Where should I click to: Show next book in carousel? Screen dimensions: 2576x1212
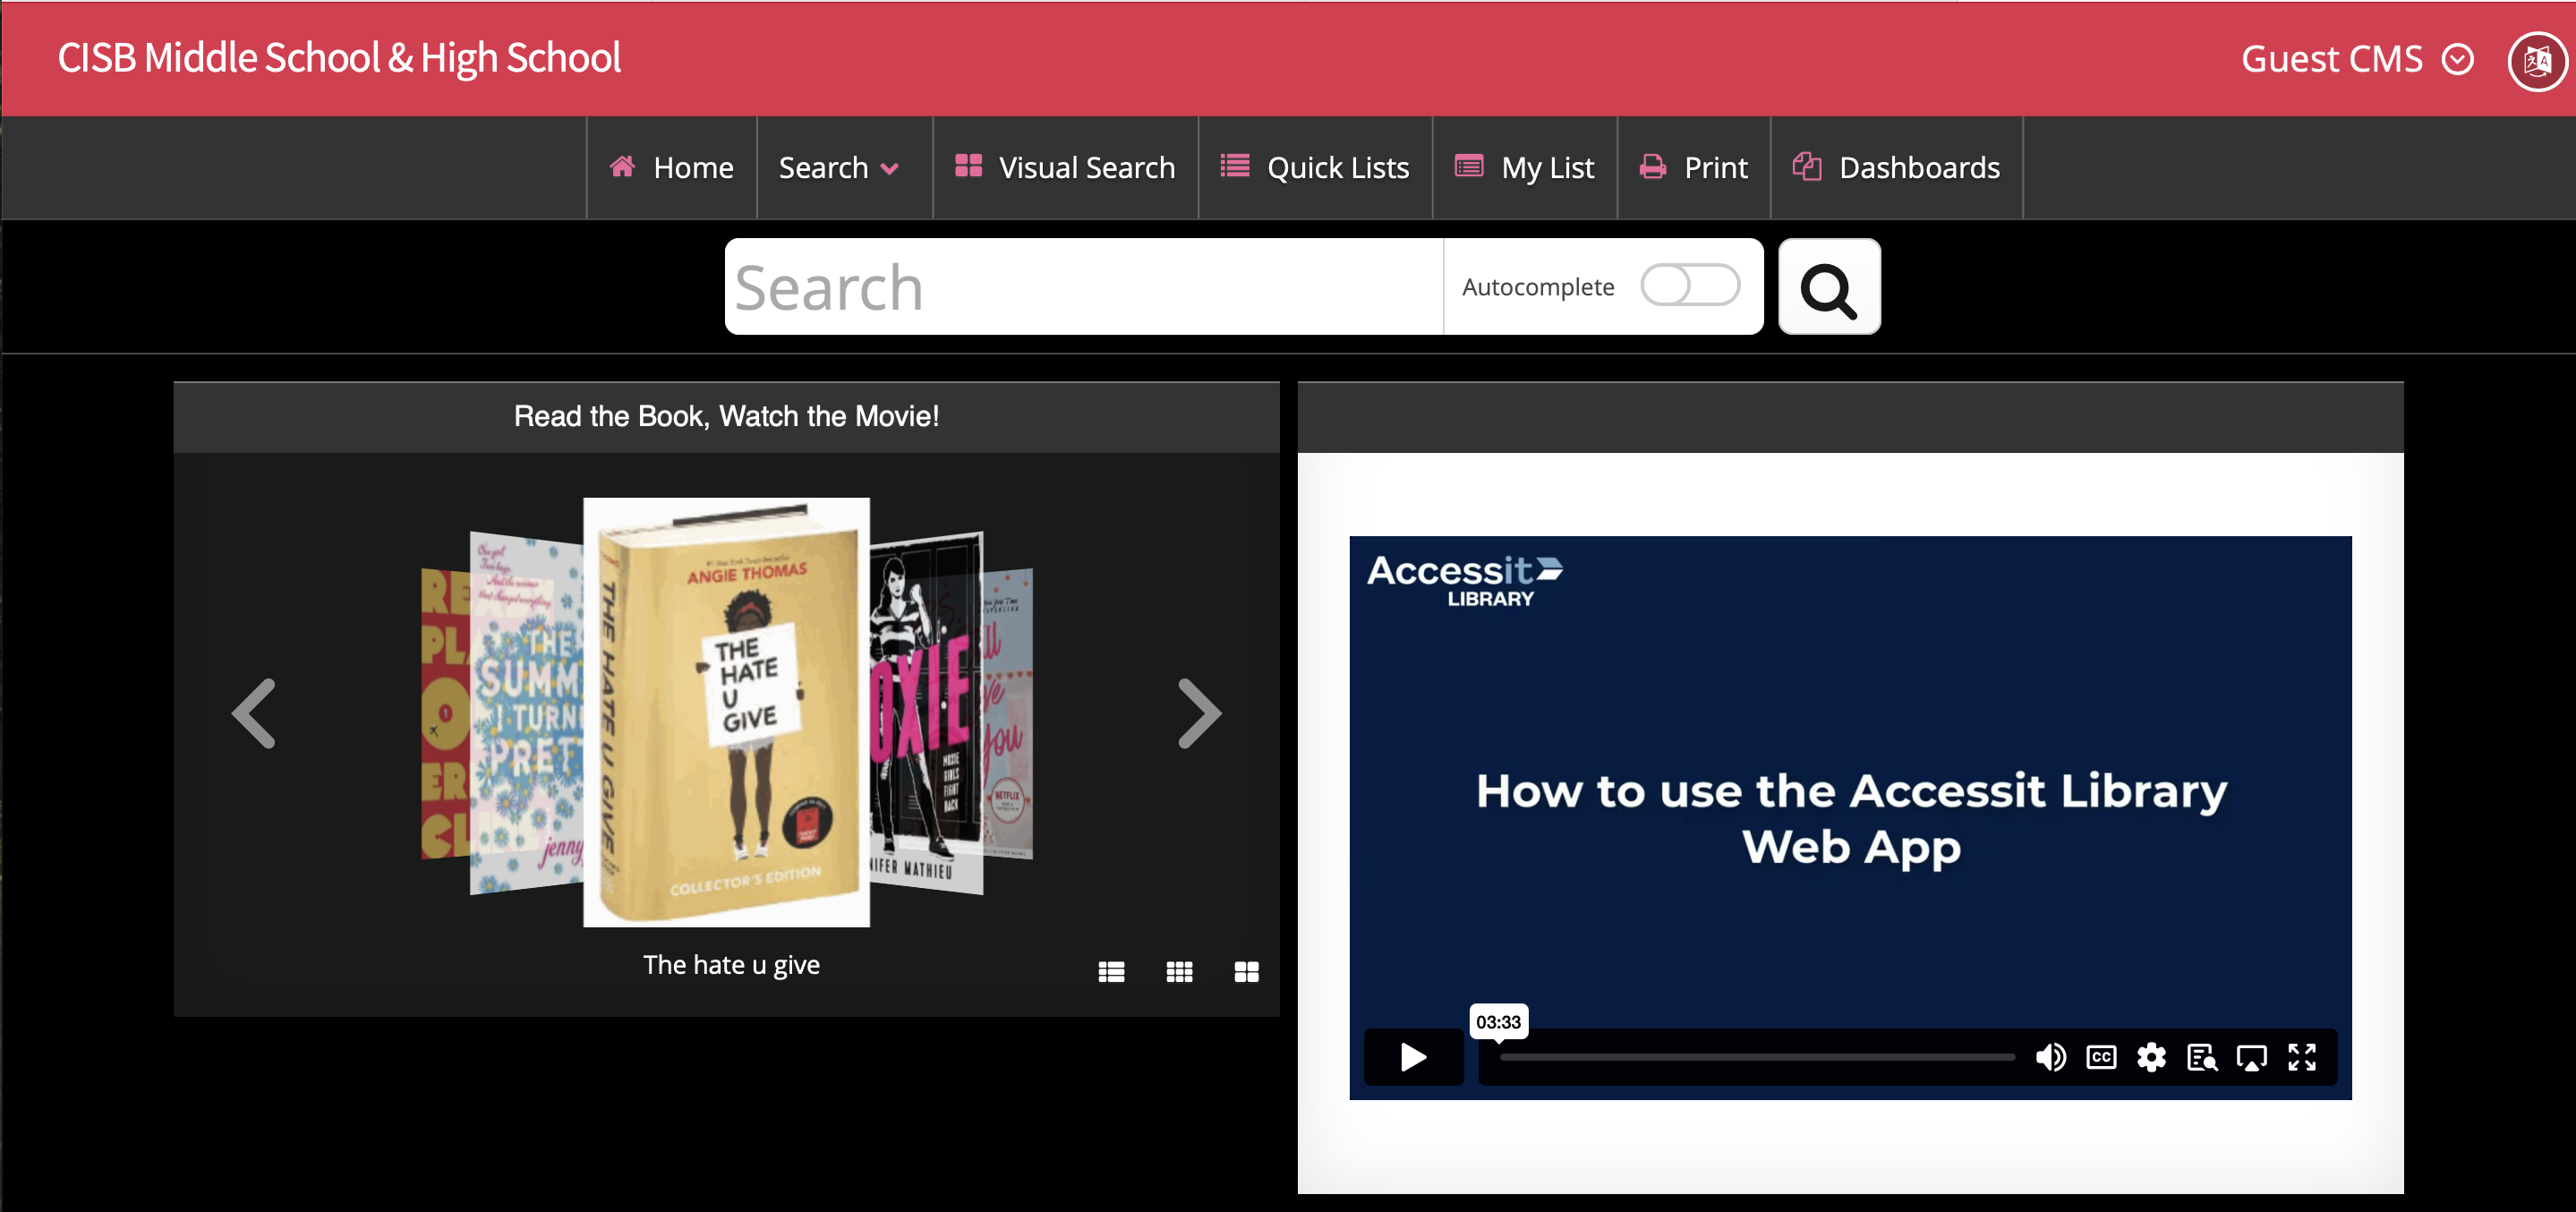click(1199, 713)
